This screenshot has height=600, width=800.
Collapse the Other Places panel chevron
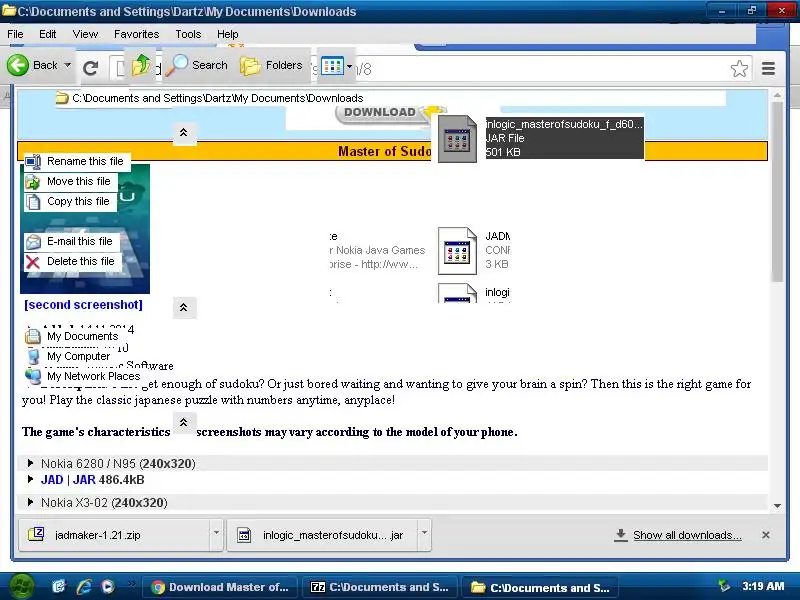pos(184,307)
